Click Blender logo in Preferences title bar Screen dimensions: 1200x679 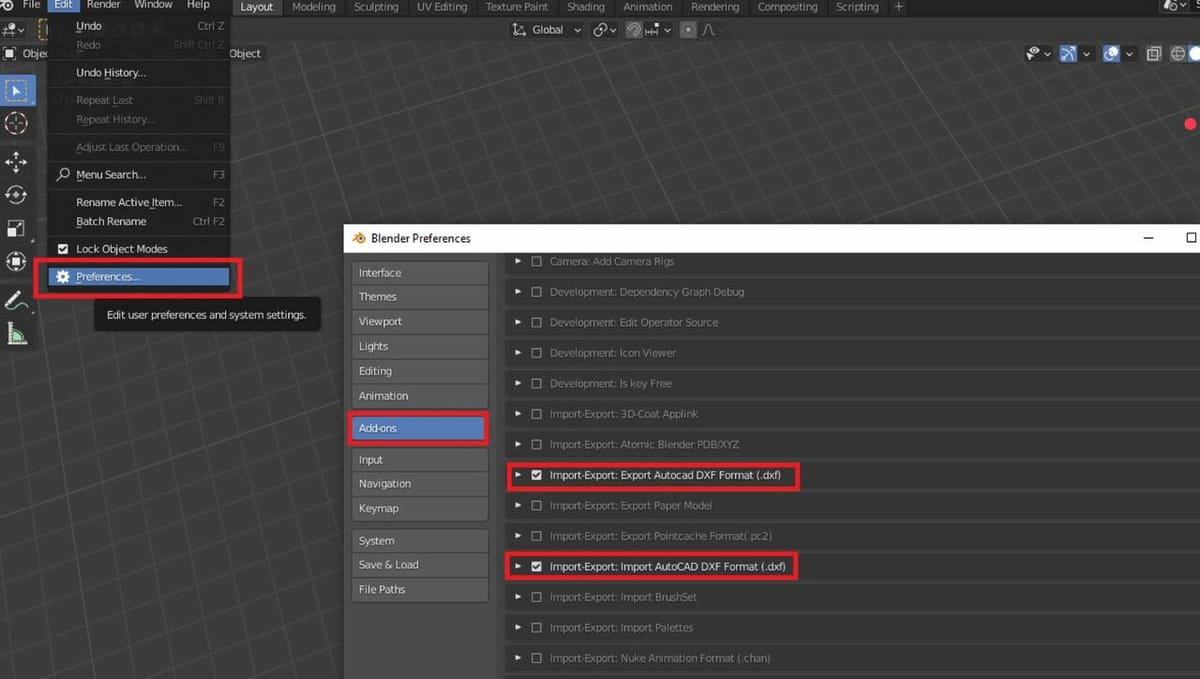coord(359,238)
